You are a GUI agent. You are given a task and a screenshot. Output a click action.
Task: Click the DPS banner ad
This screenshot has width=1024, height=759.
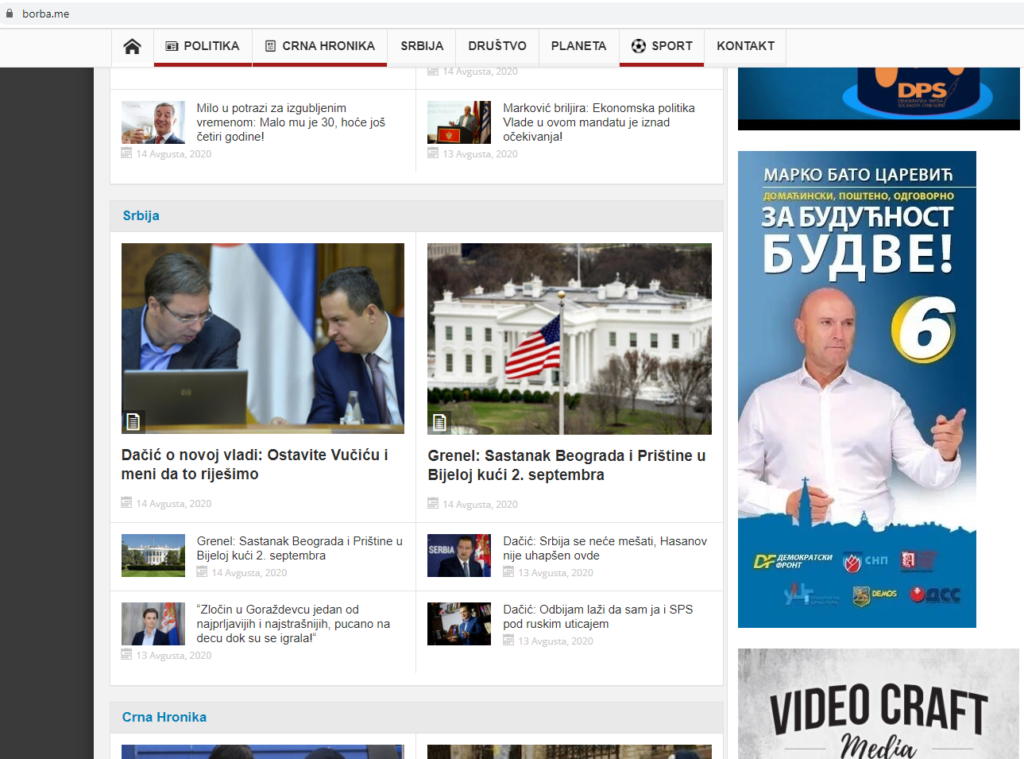click(x=878, y=98)
